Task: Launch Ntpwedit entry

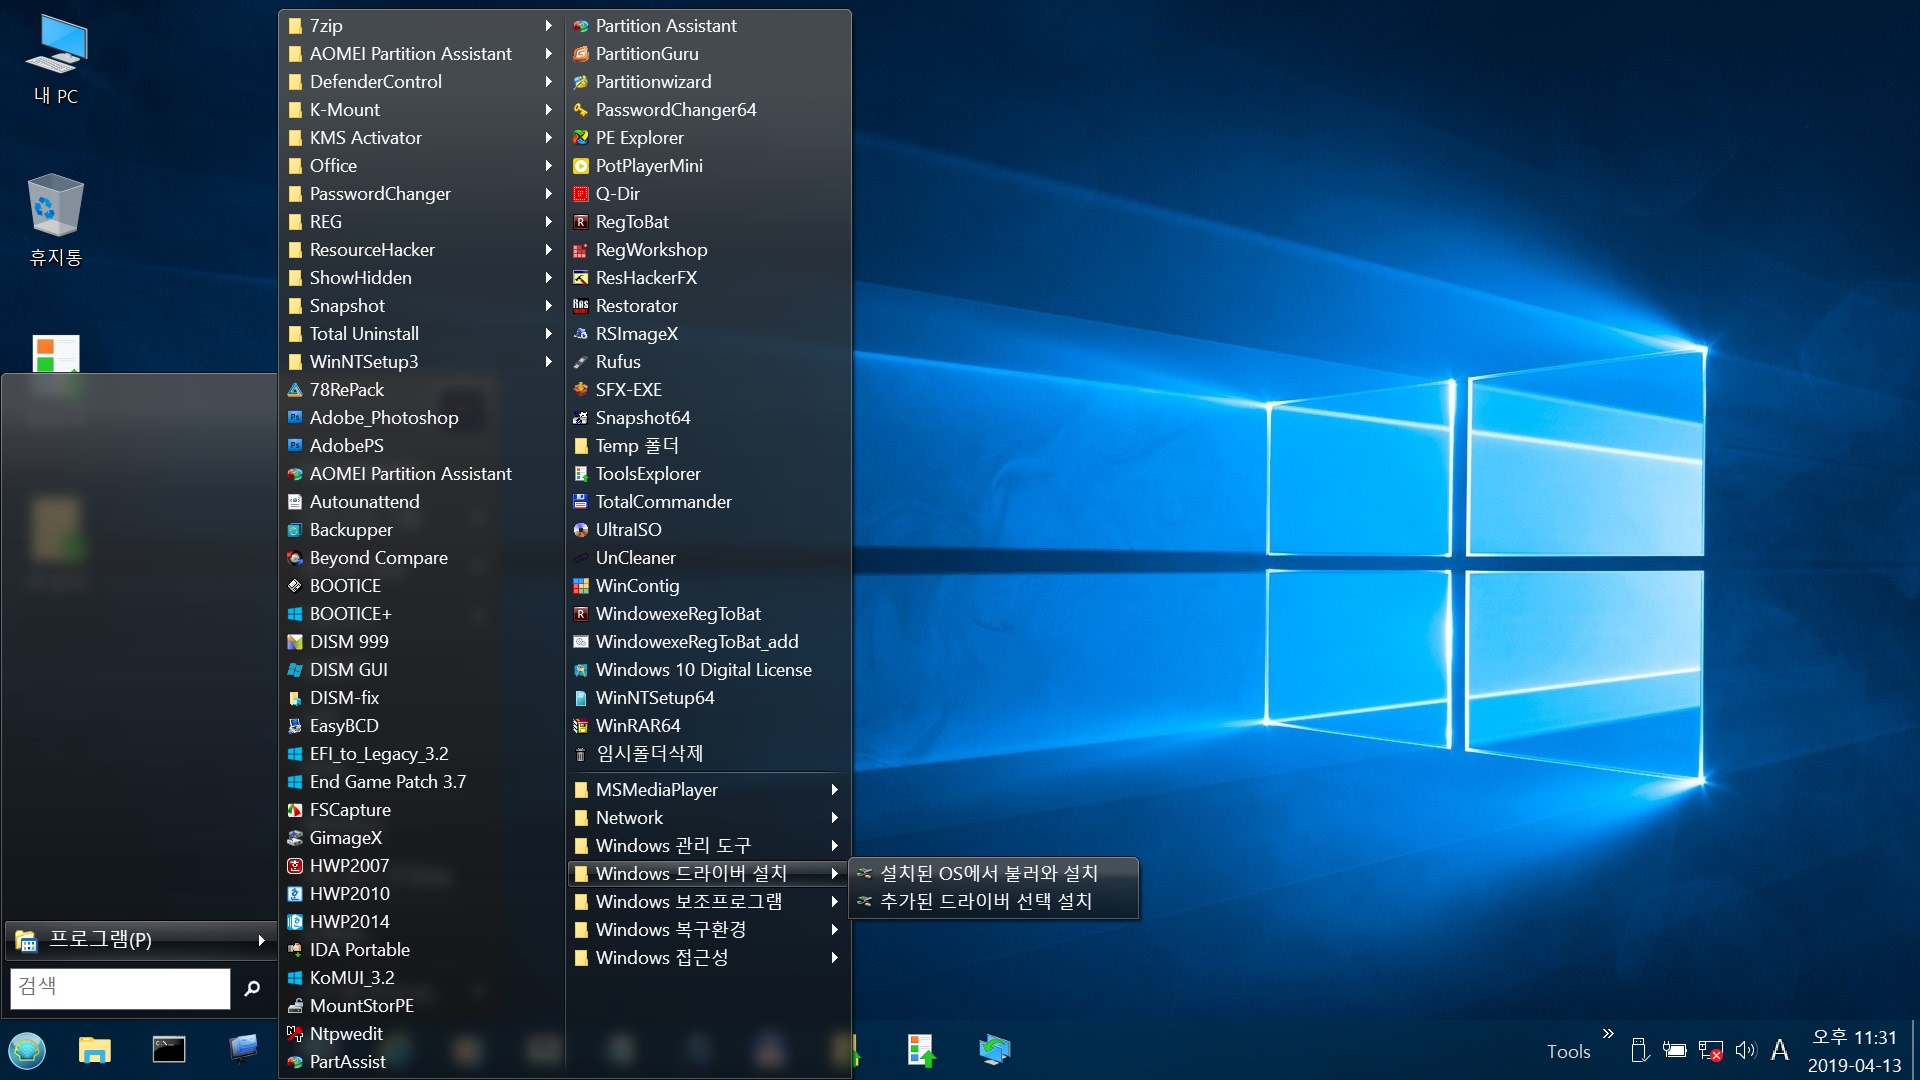Action: (x=421, y=1034)
